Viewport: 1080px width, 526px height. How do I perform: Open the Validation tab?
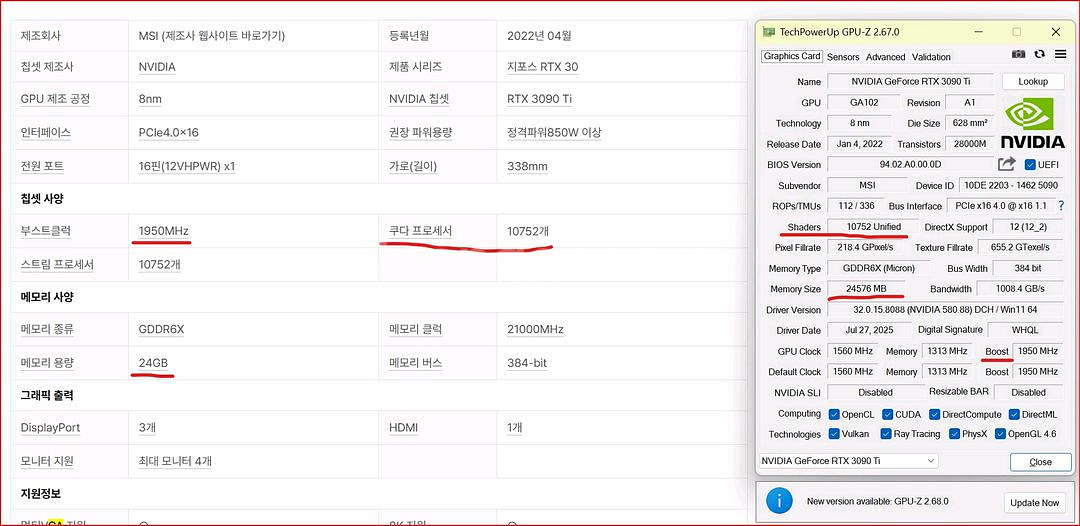(x=931, y=57)
